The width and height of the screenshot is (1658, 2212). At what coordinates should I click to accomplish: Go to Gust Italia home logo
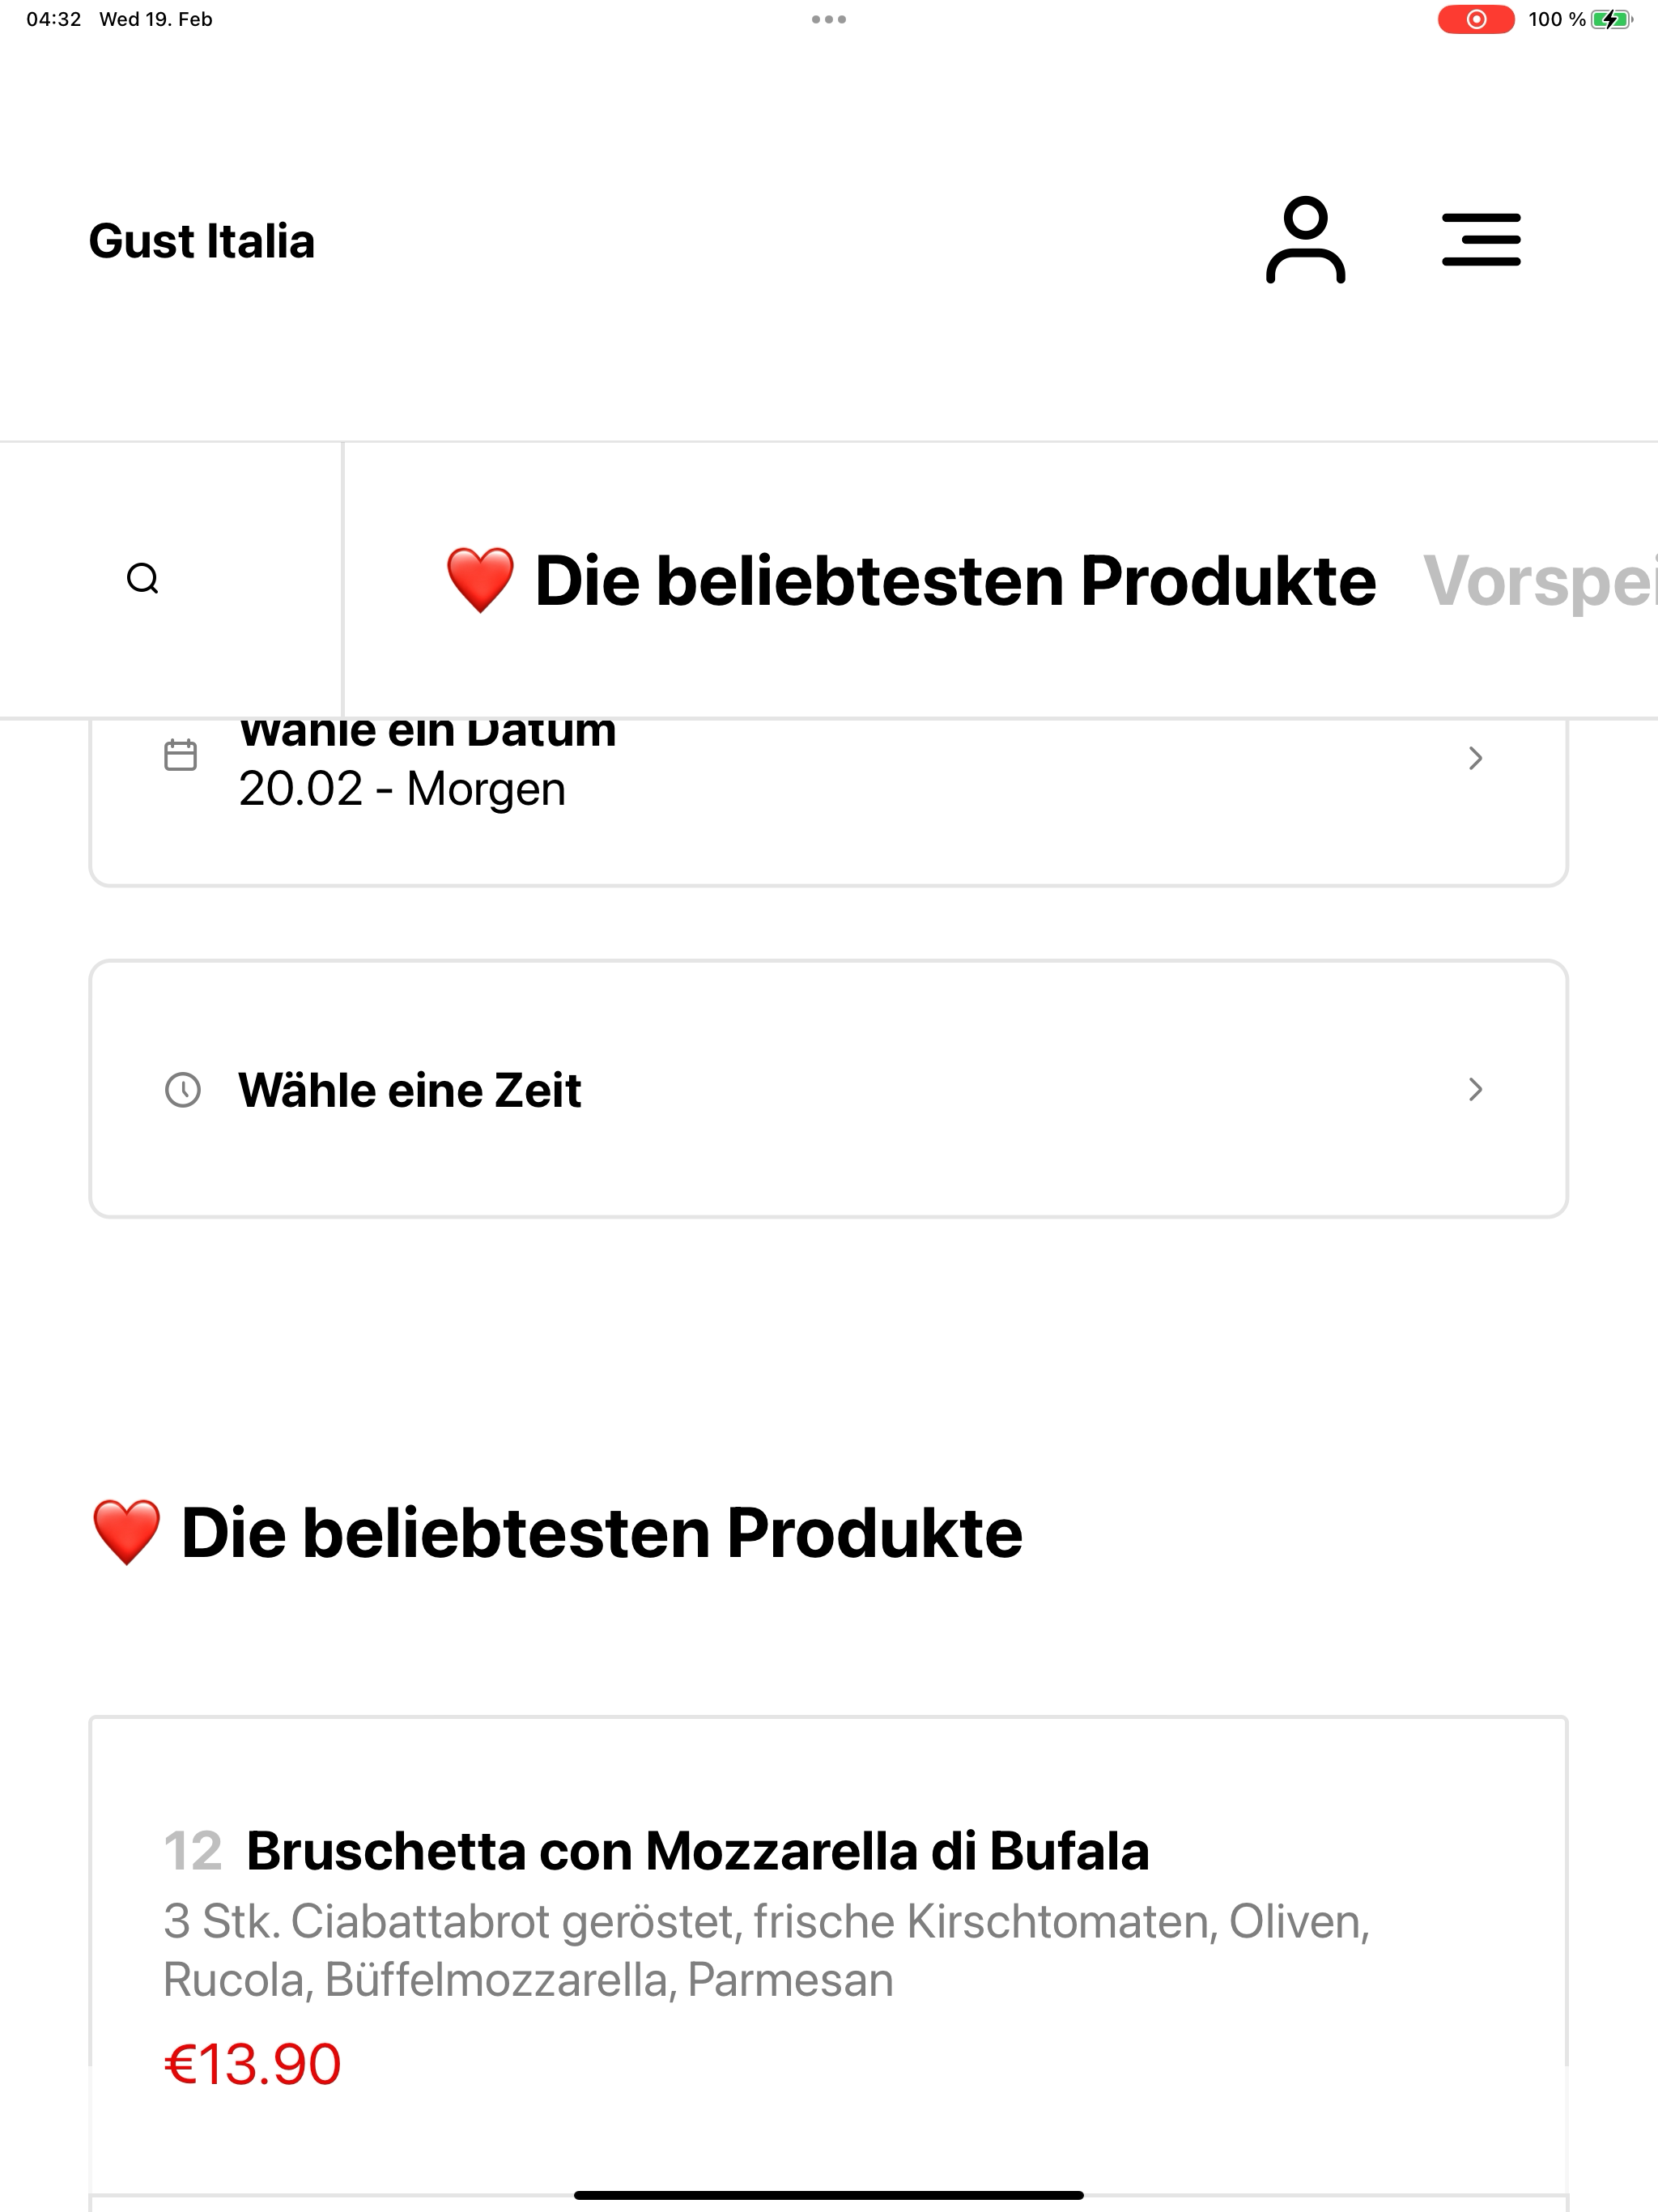(x=202, y=241)
